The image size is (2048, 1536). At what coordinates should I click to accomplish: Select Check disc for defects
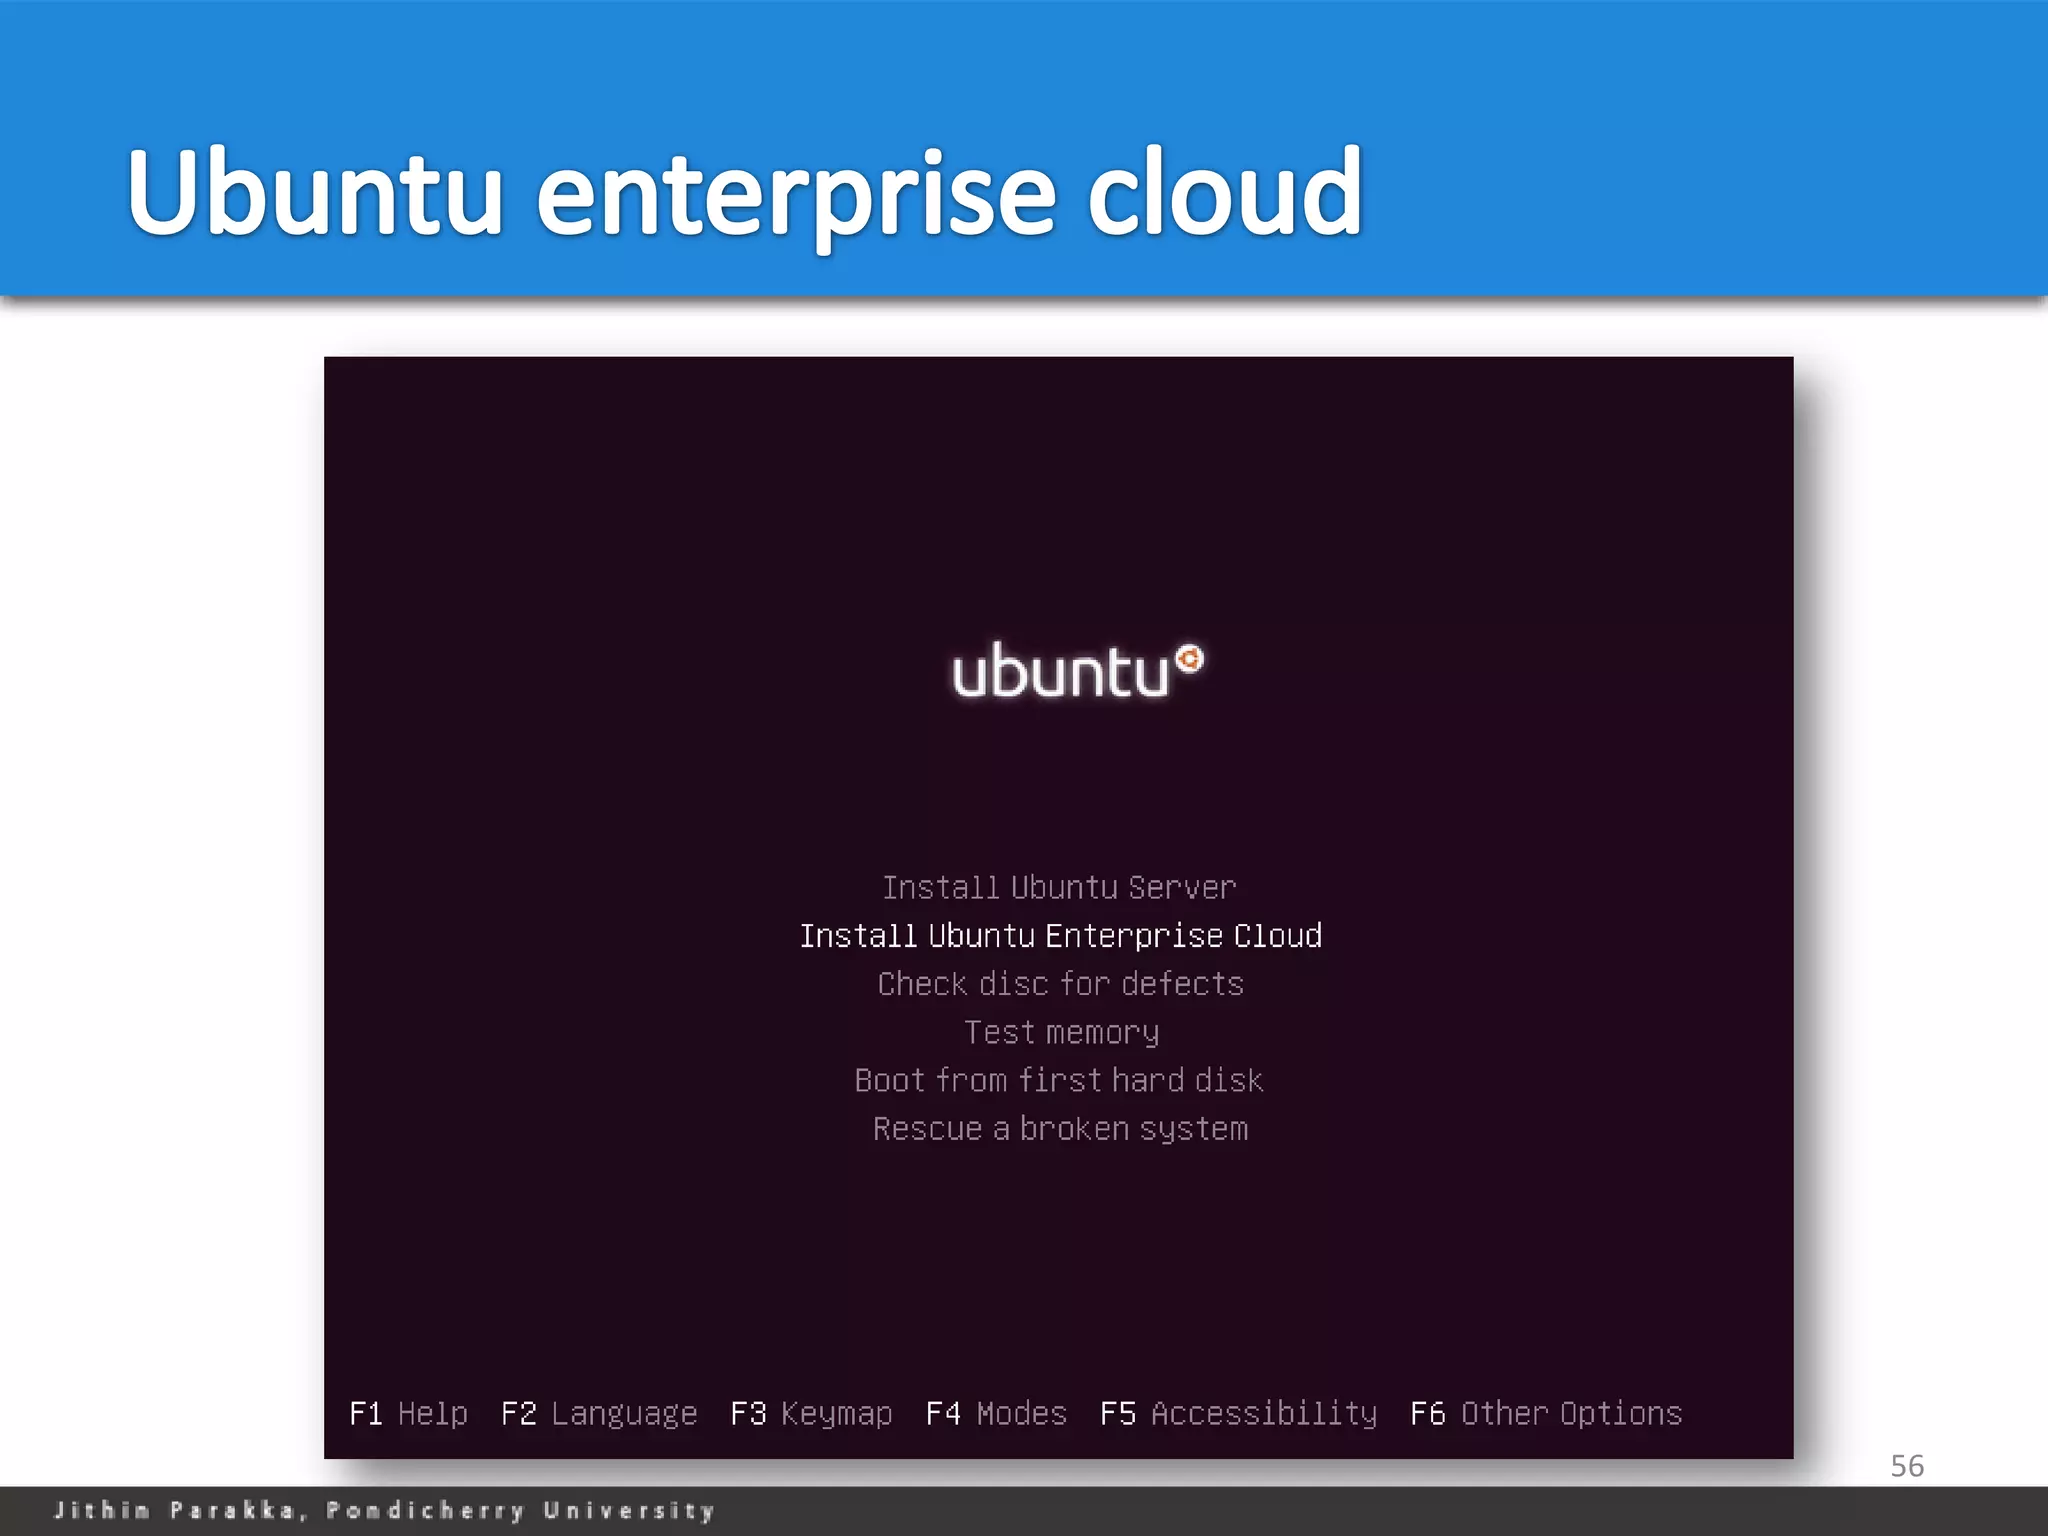point(1060,984)
